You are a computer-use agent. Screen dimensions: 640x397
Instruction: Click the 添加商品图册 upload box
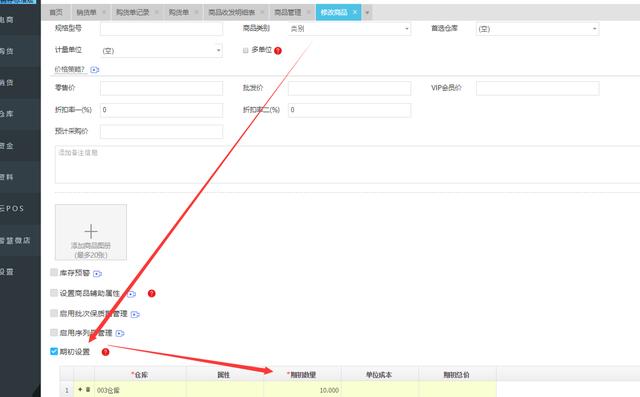point(91,232)
